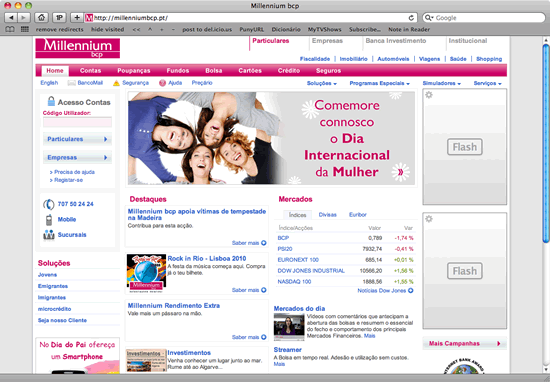Image resolution: width=550 pixels, height=382 pixels.
Task: Open the Contas menu tab
Action: [90, 71]
